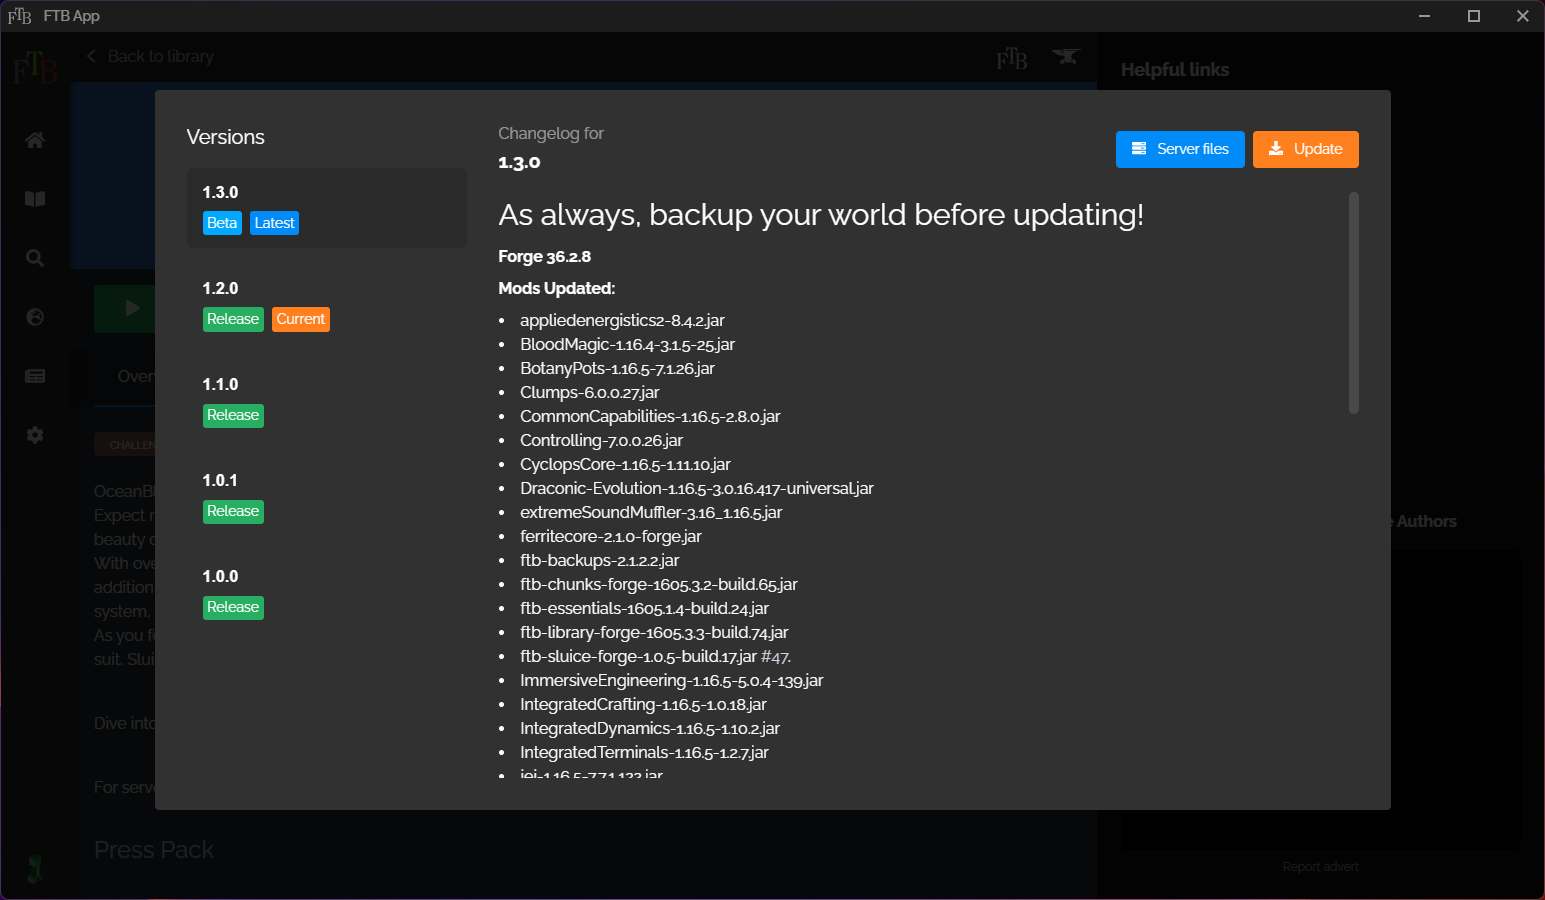Click the ftb-chunks-forge build.65 jar entry
The height and width of the screenshot is (900, 1545).
click(x=659, y=585)
